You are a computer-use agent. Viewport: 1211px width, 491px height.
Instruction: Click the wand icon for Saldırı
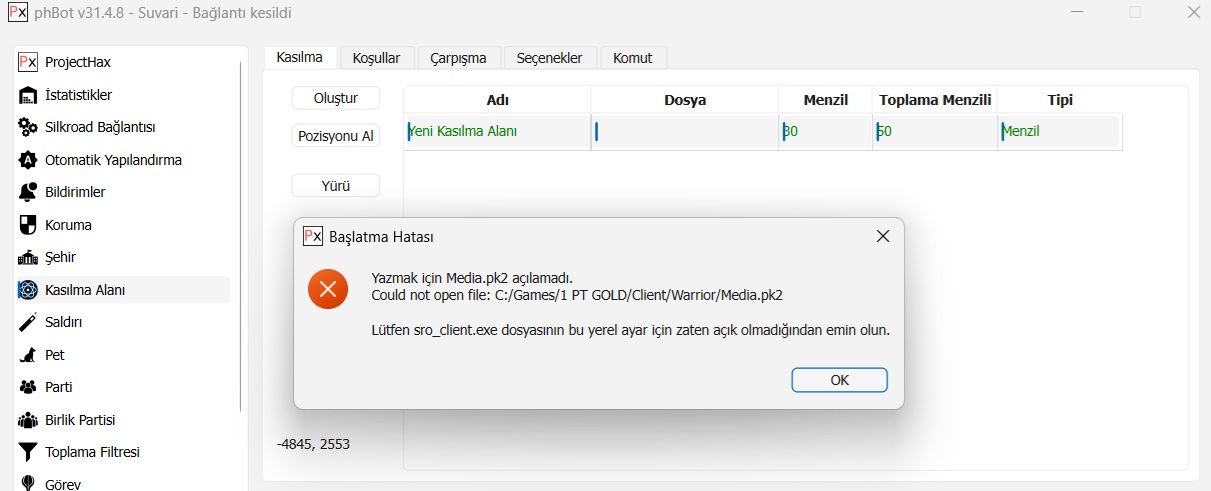[x=28, y=322]
